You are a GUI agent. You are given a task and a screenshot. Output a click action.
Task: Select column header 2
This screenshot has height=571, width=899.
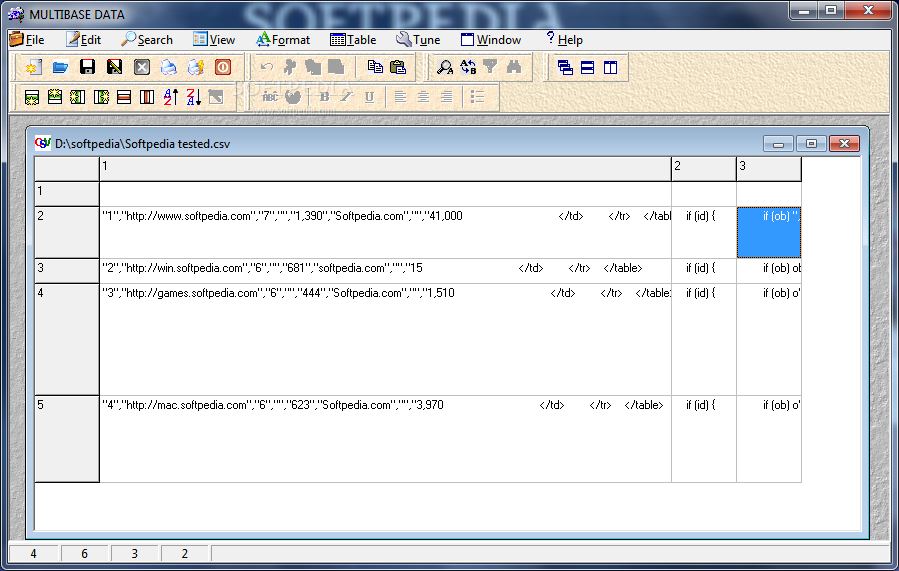point(704,169)
